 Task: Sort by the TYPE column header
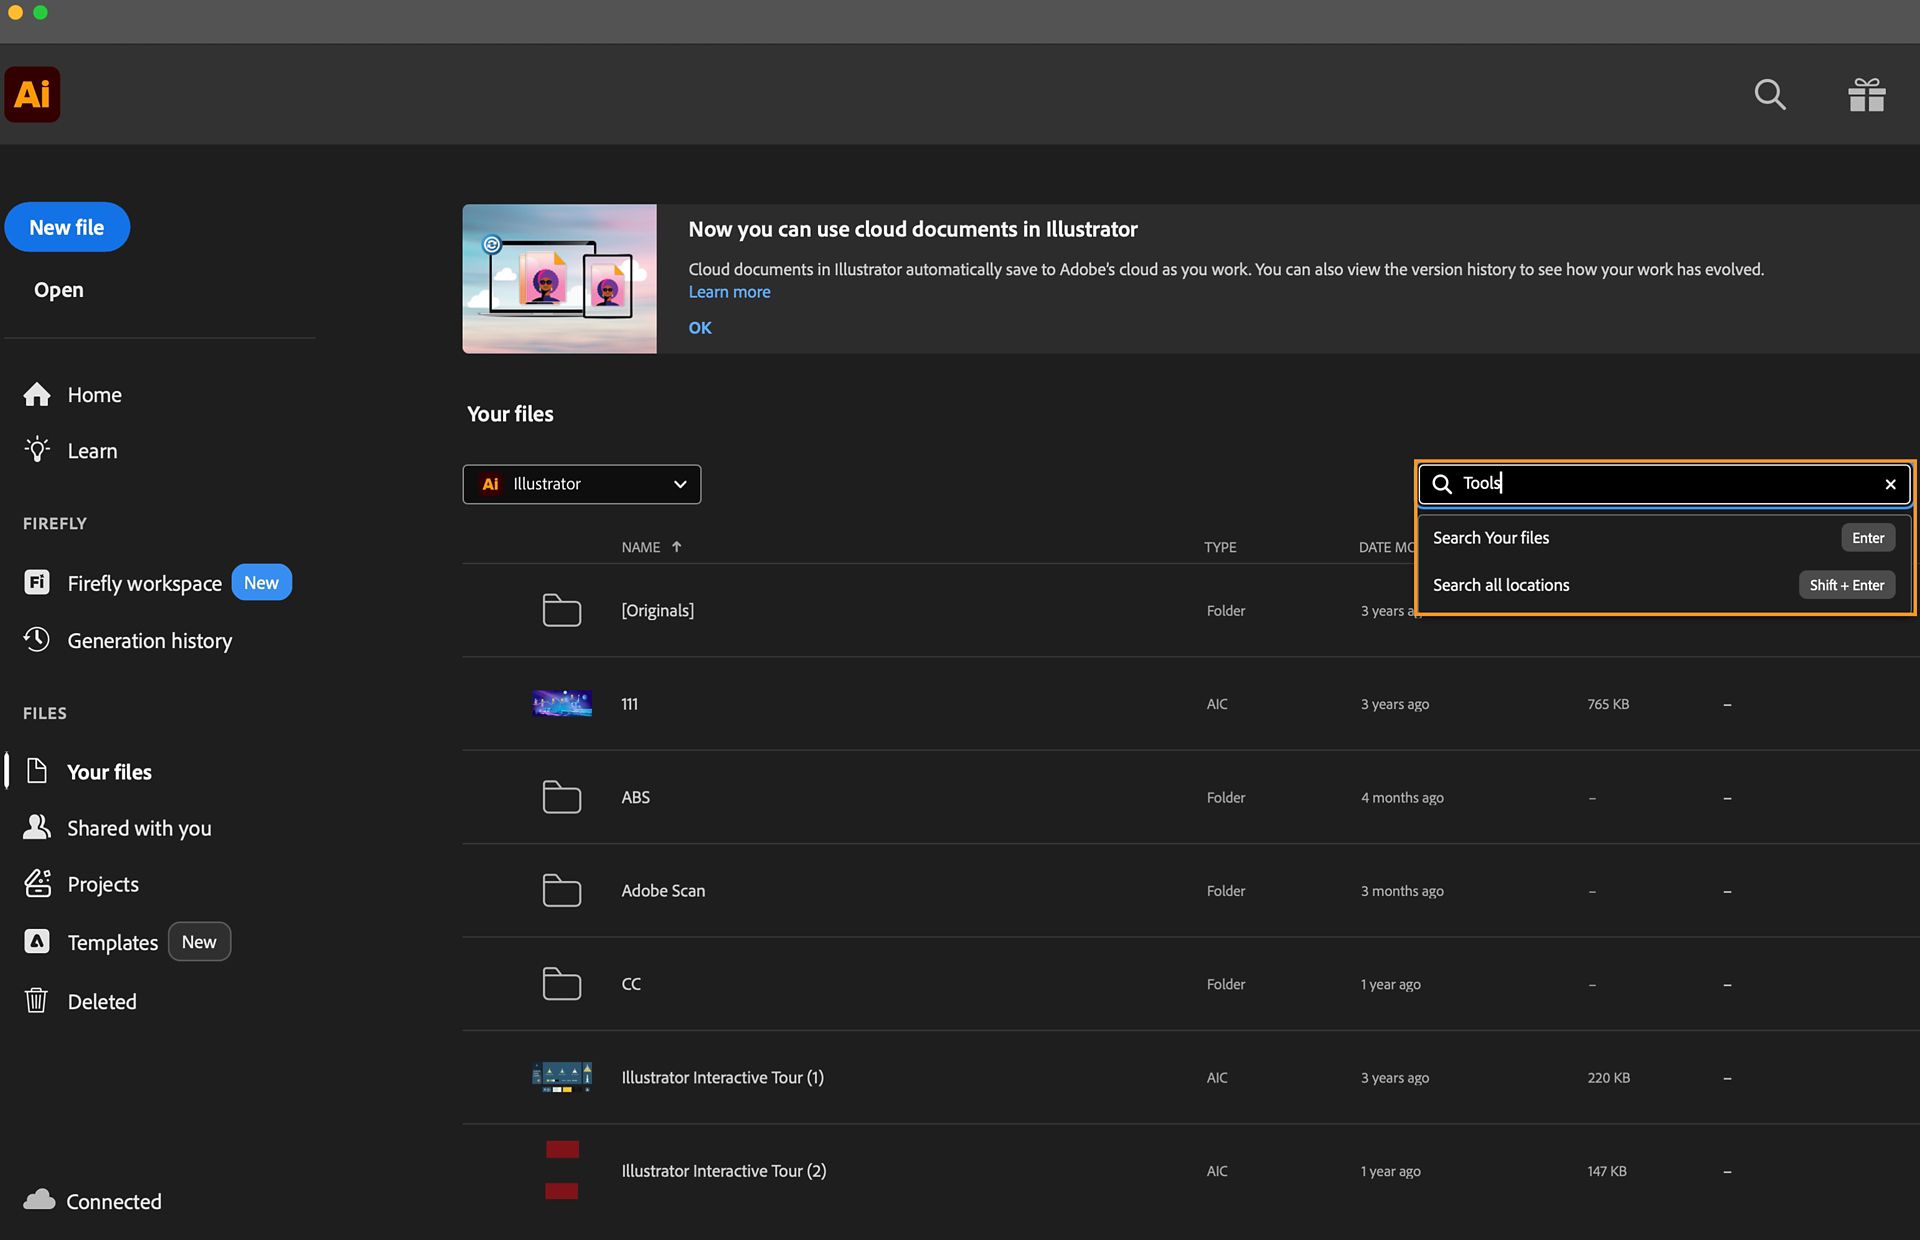tap(1220, 547)
